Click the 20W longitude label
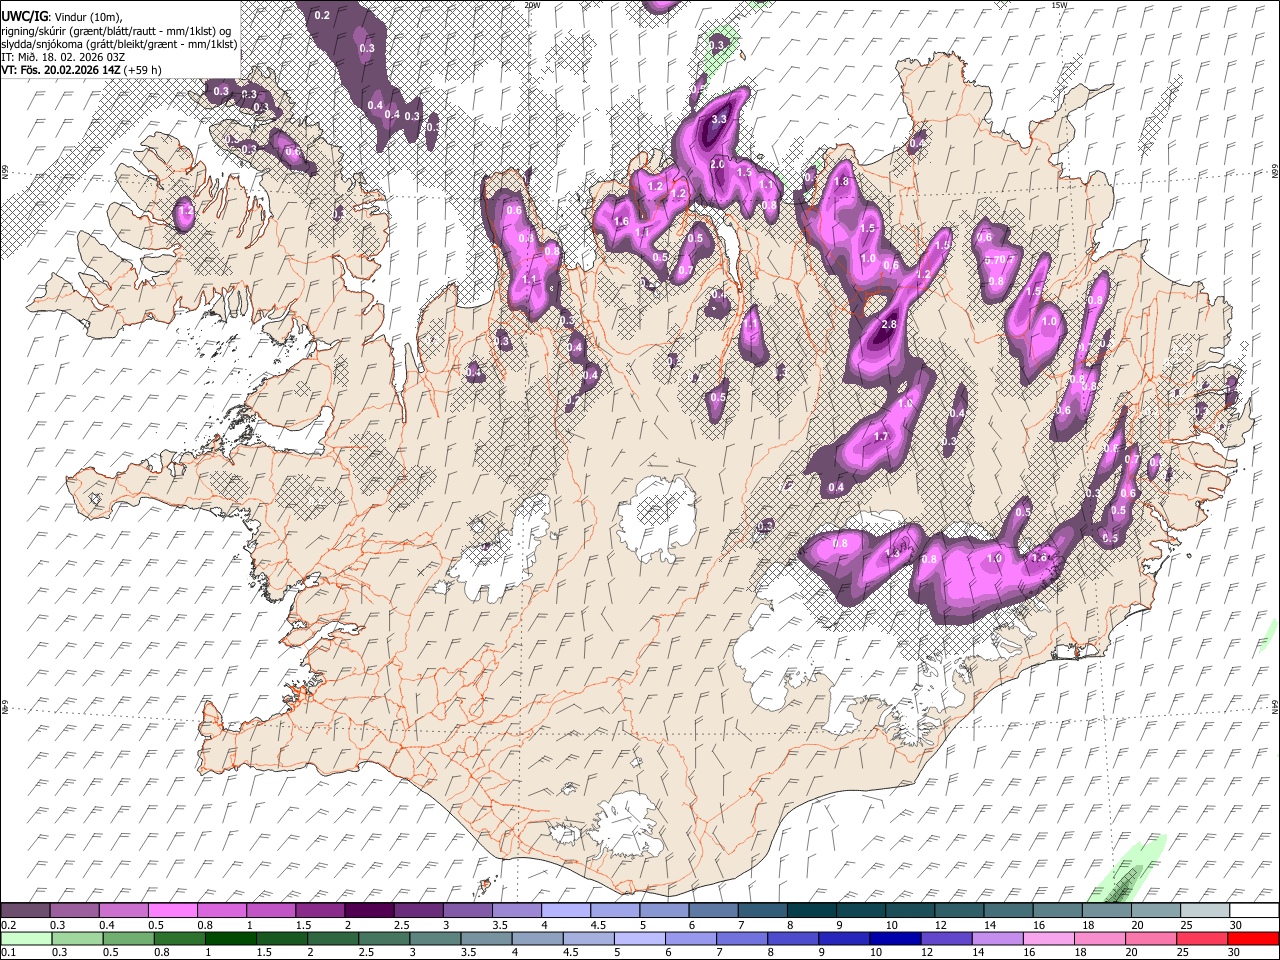 coord(532,5)
